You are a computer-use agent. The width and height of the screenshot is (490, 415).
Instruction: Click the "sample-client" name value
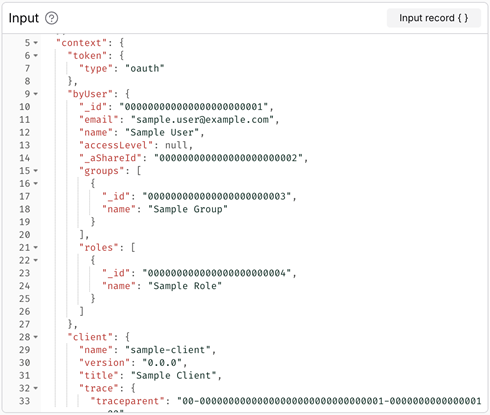[168, 350]
